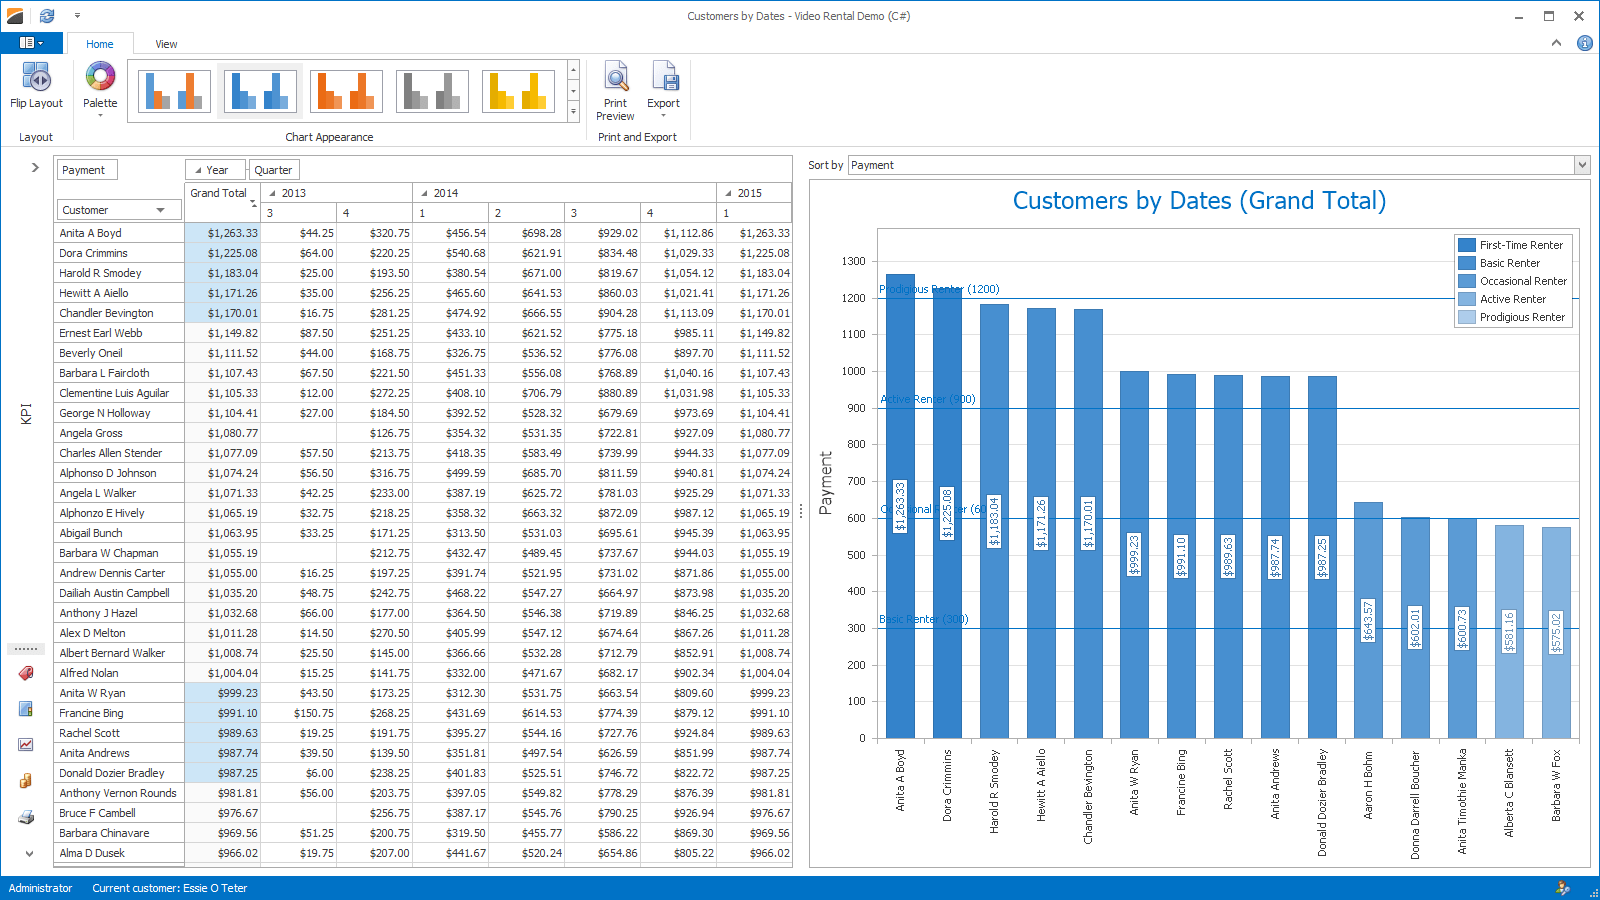
Task: Open the Sort by Payment dropdown
Action: (x=1582, y=165)
